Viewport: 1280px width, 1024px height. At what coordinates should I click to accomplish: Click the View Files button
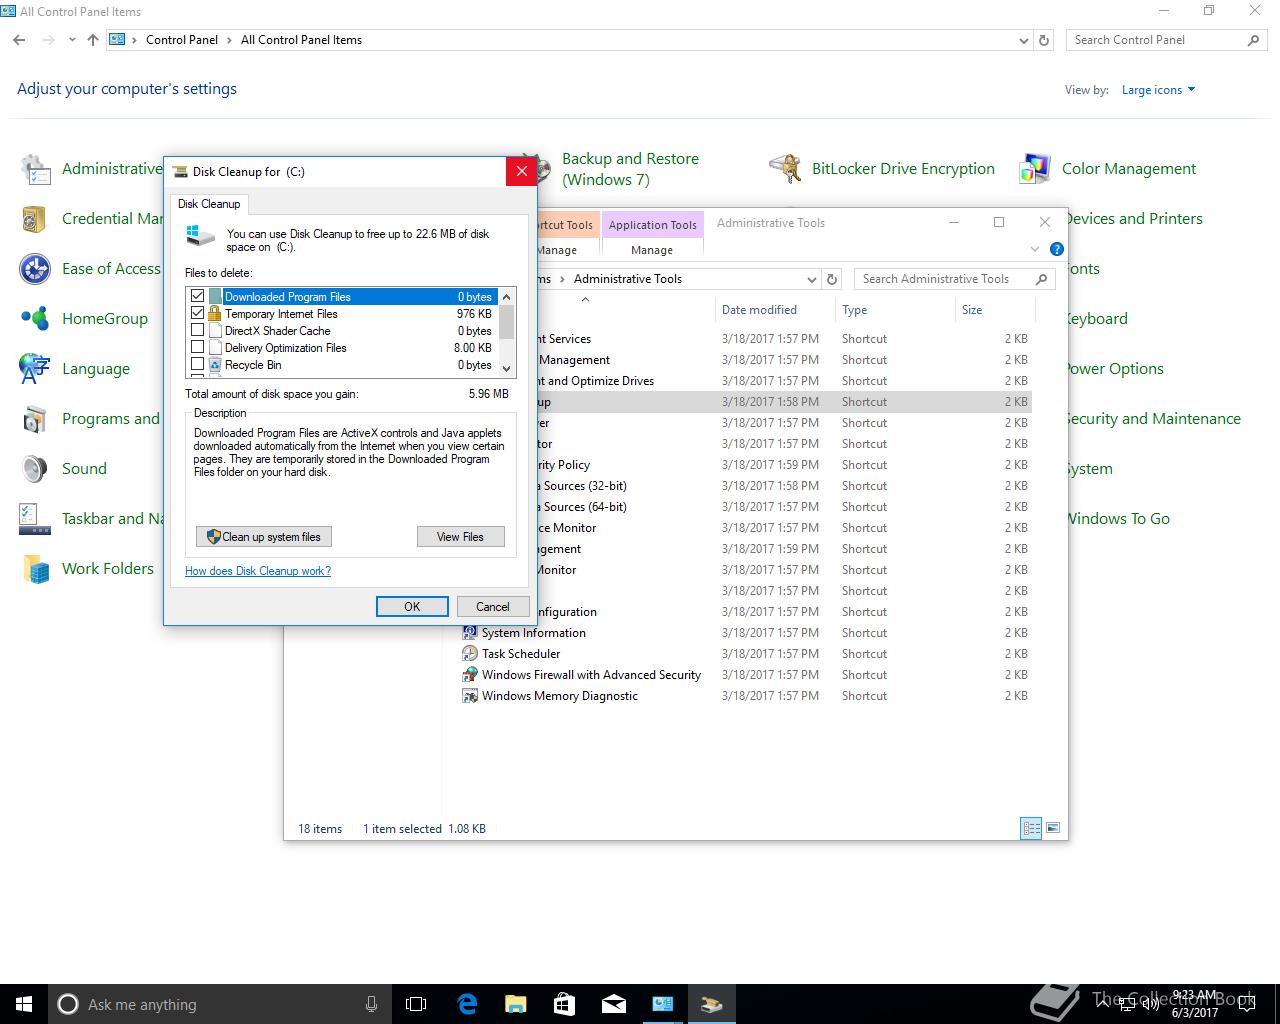click(x=460, y=537)
